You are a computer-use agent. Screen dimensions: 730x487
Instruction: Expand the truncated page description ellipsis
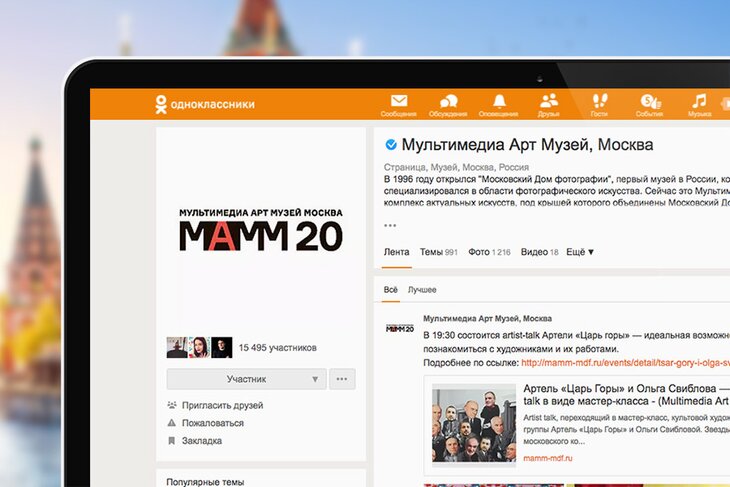390,225
